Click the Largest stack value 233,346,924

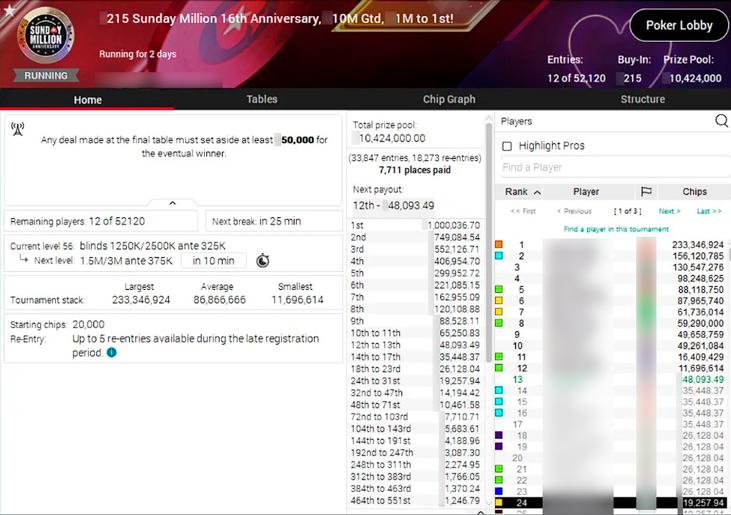coord(141,300)
